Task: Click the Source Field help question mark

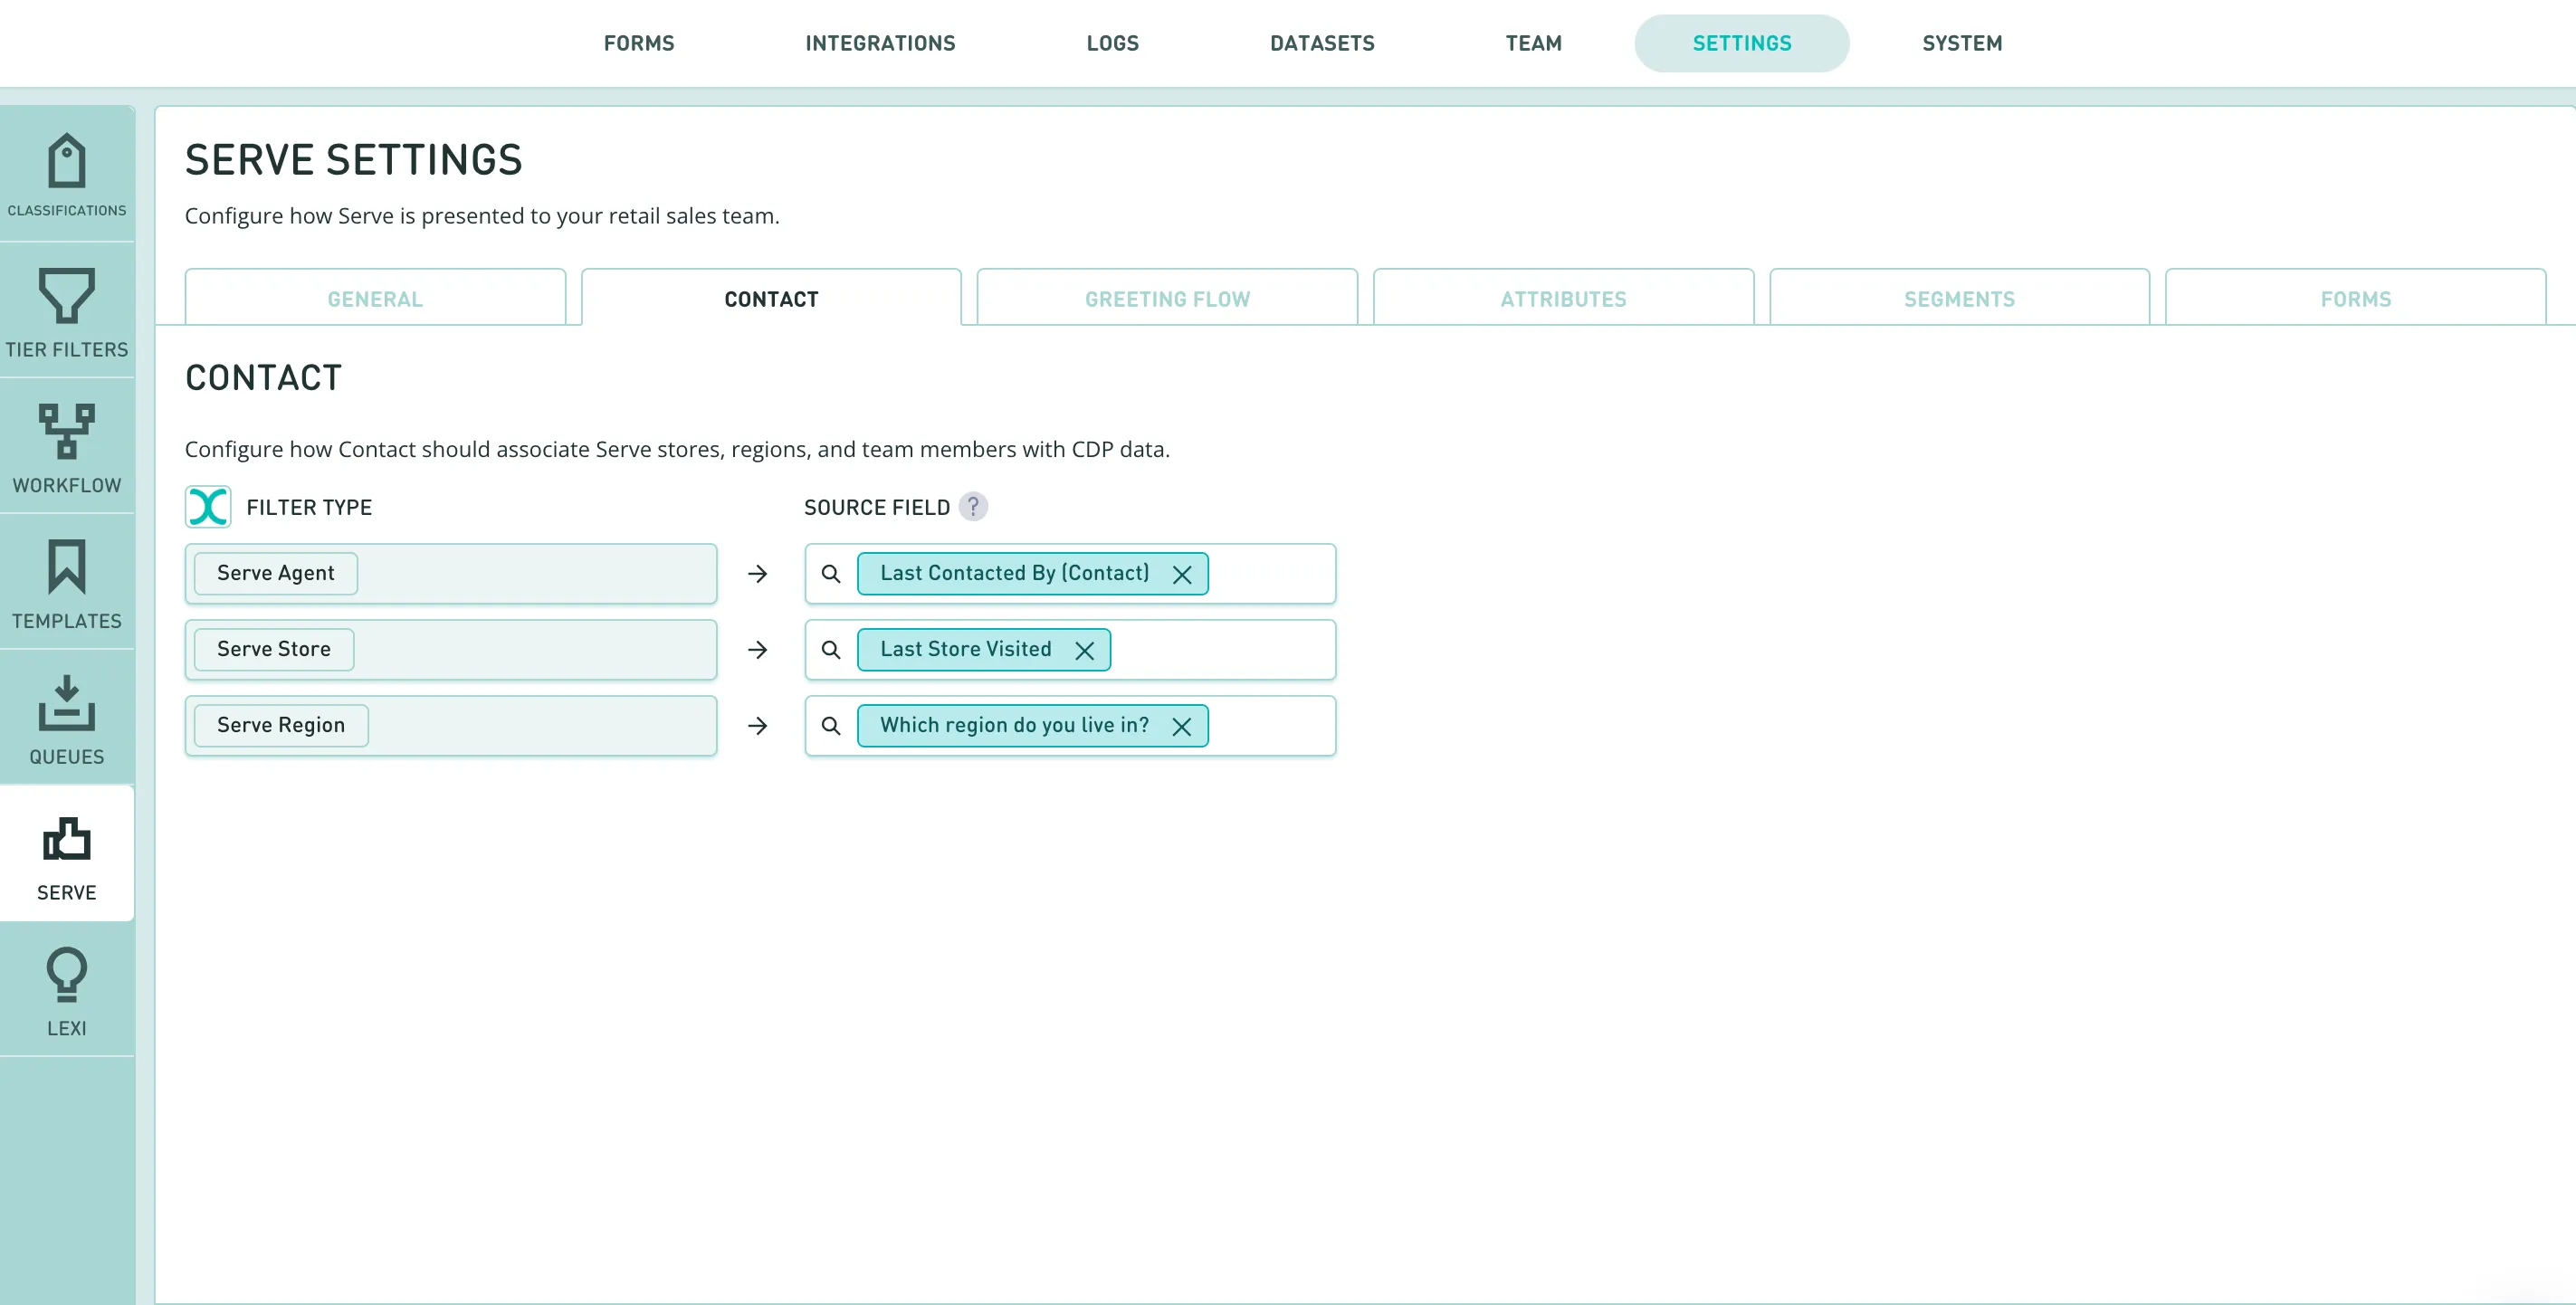Action: [x=972, y=507]
